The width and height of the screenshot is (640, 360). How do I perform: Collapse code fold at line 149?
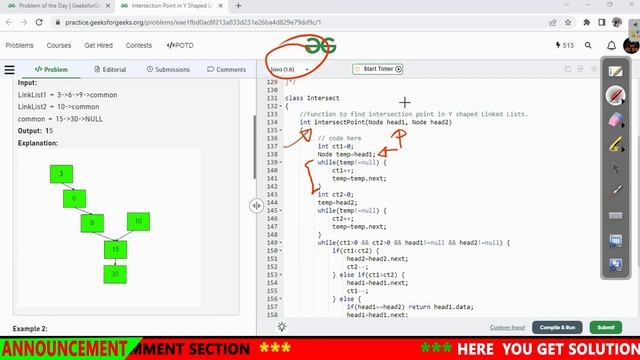coord(281,243)
